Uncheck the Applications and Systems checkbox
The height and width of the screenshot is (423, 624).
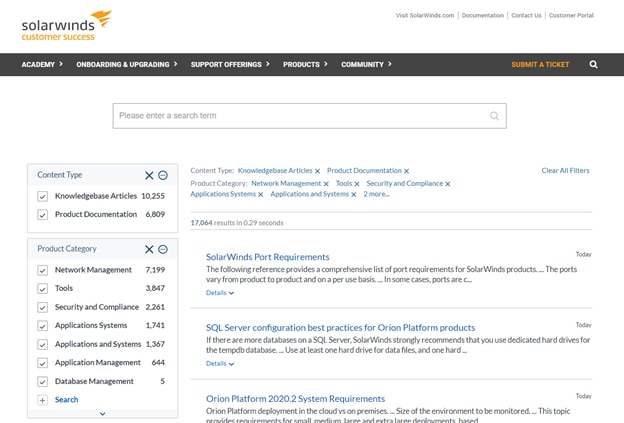[43, 344]
